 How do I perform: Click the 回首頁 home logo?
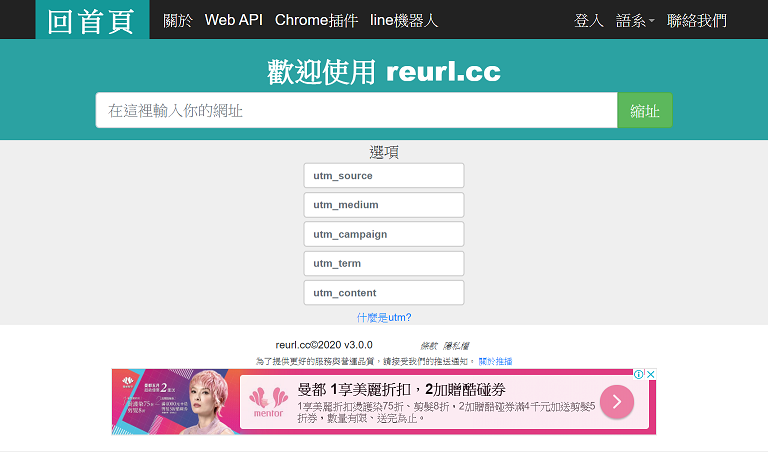click(x=91, y=20)
